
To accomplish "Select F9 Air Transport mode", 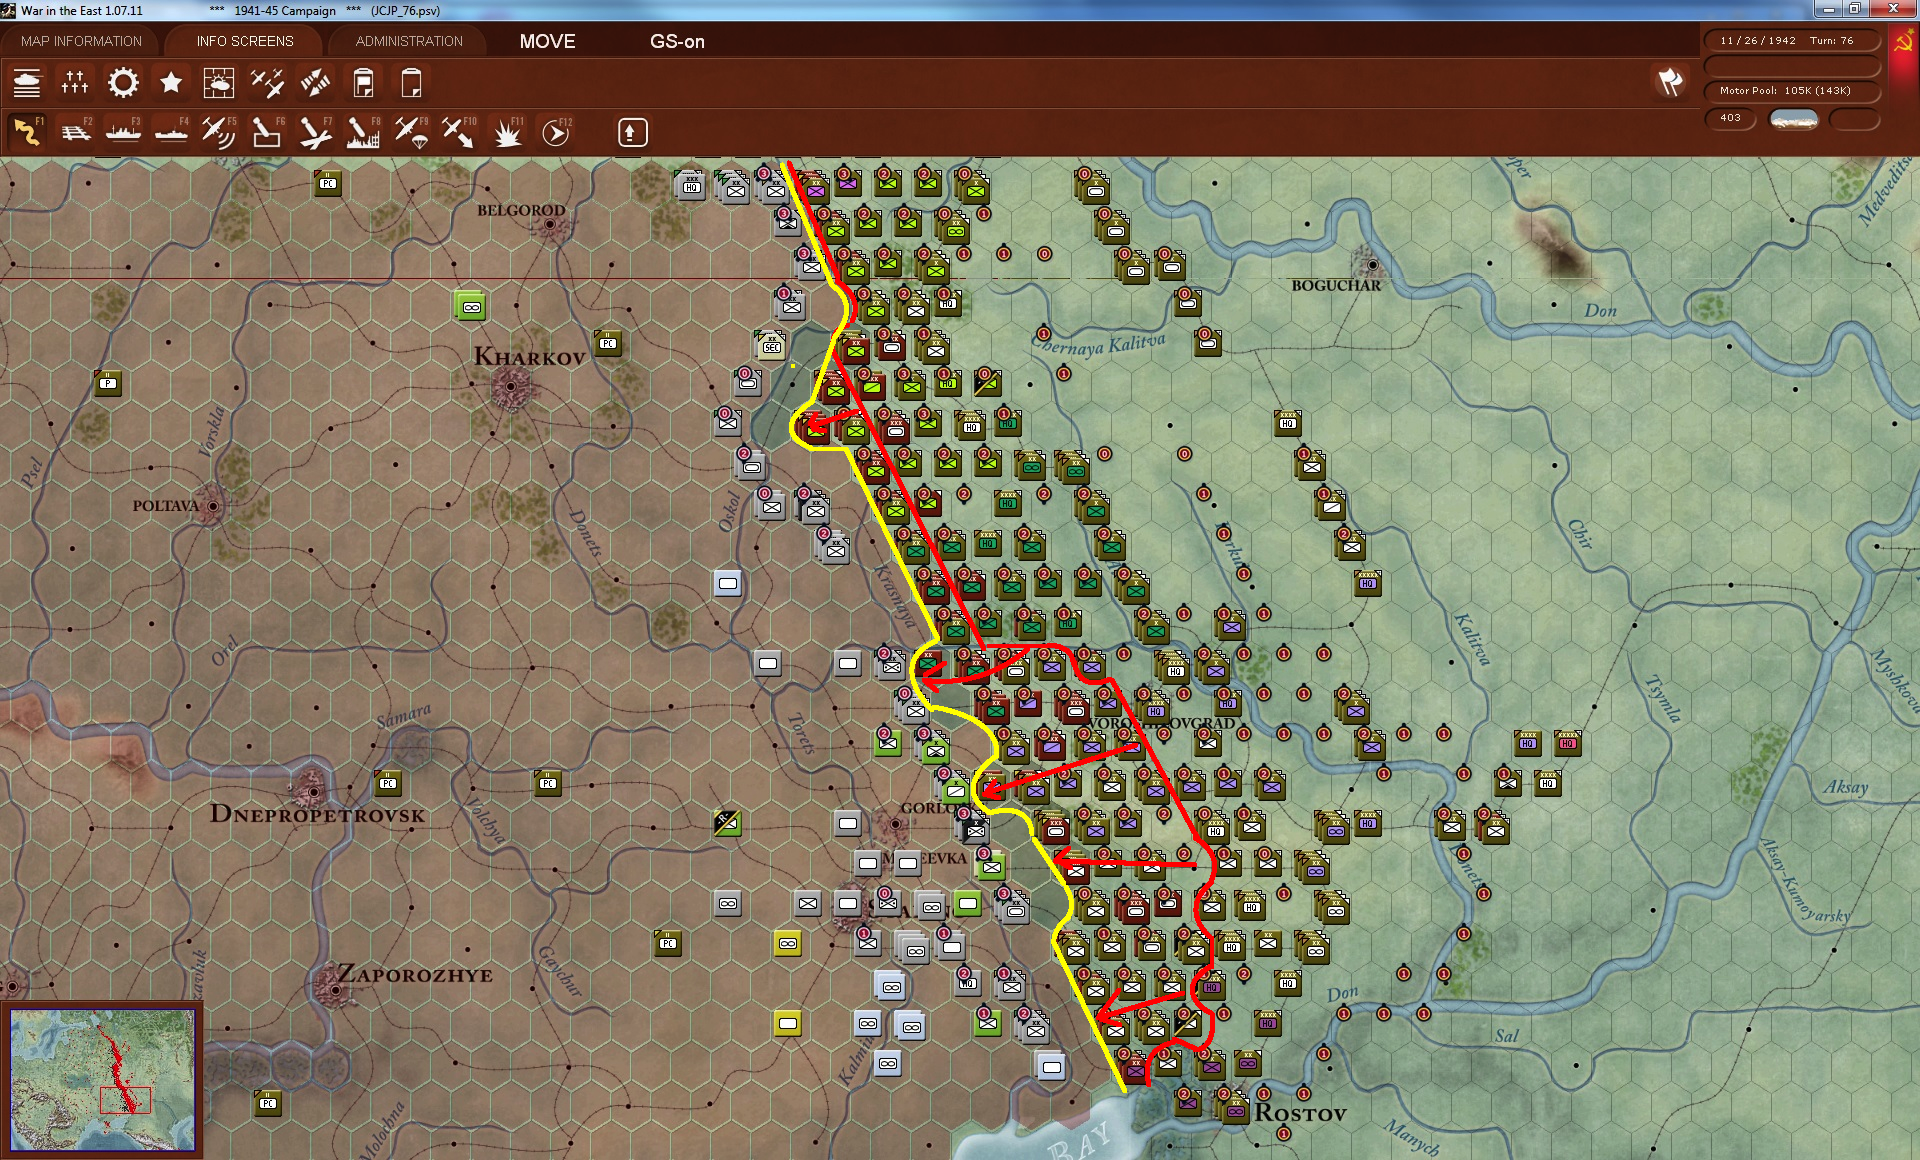I will coord(411,132).
